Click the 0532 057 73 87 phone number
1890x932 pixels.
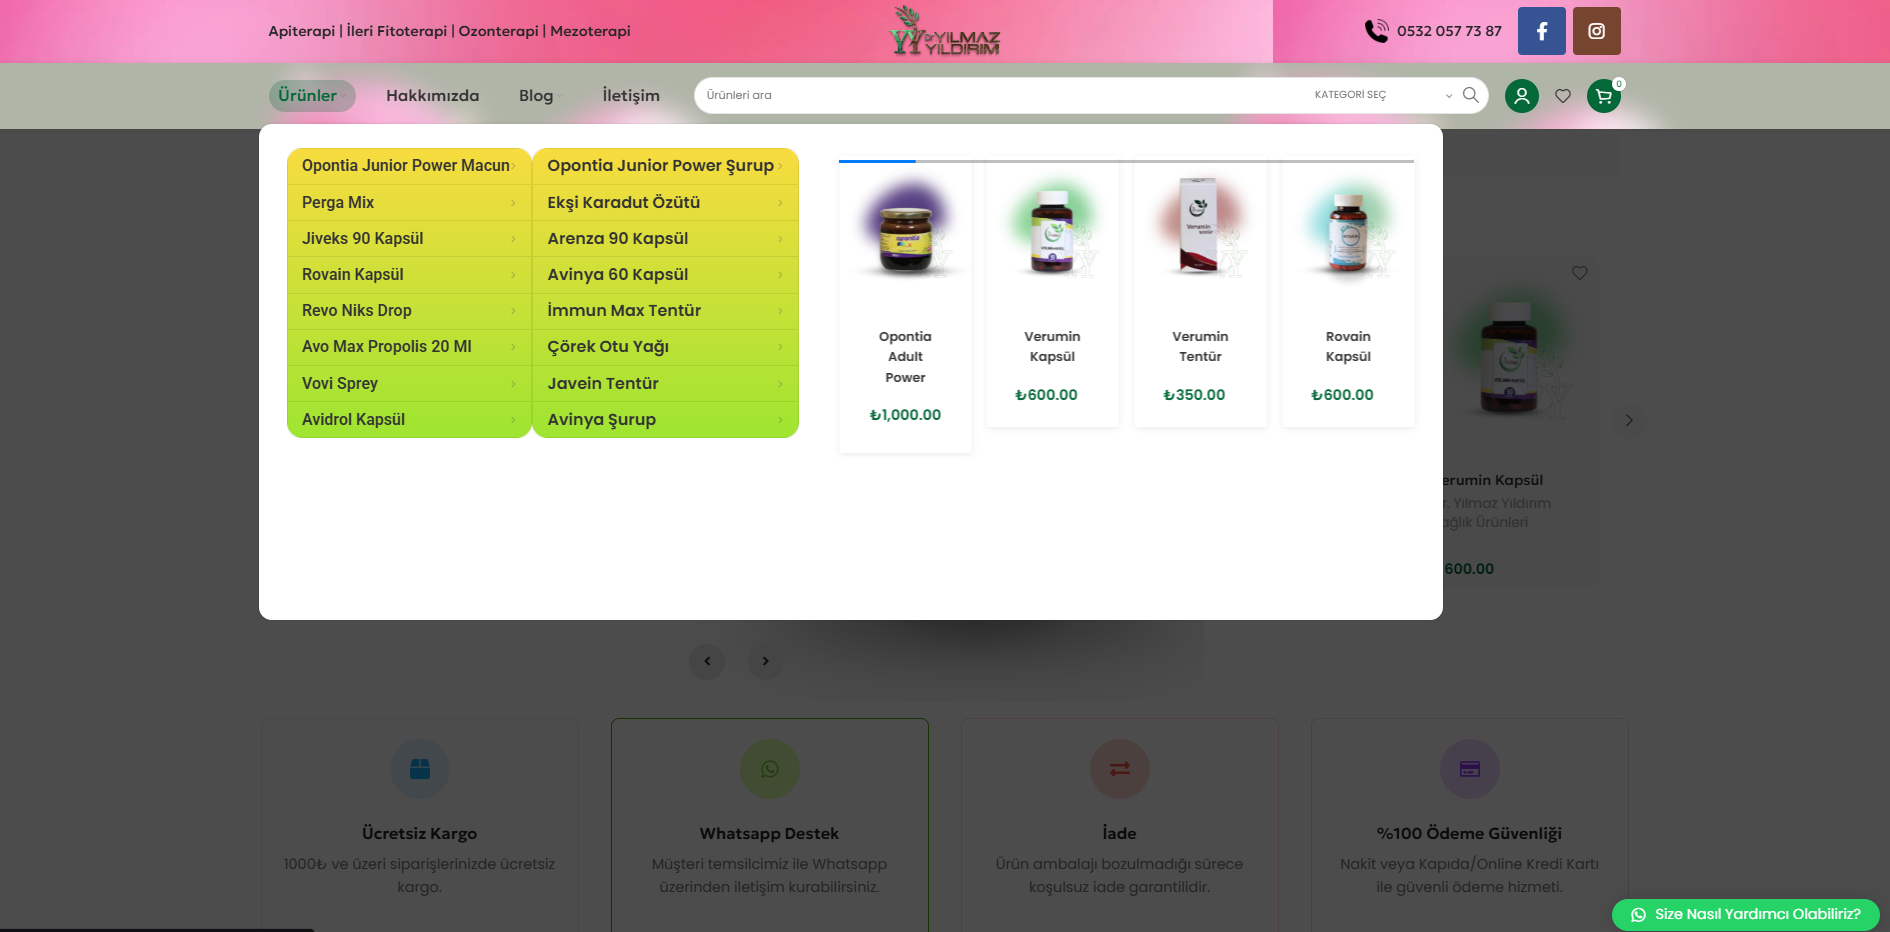(x=1449, y=31)
